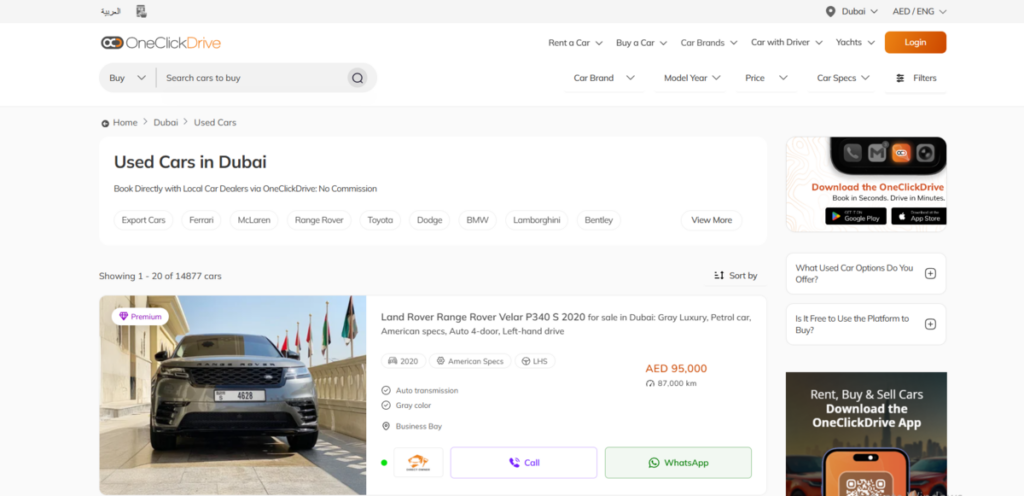1024x496 pixels.
Task: Select the Ferrari brand chip
Action: [x=201, y=220]
